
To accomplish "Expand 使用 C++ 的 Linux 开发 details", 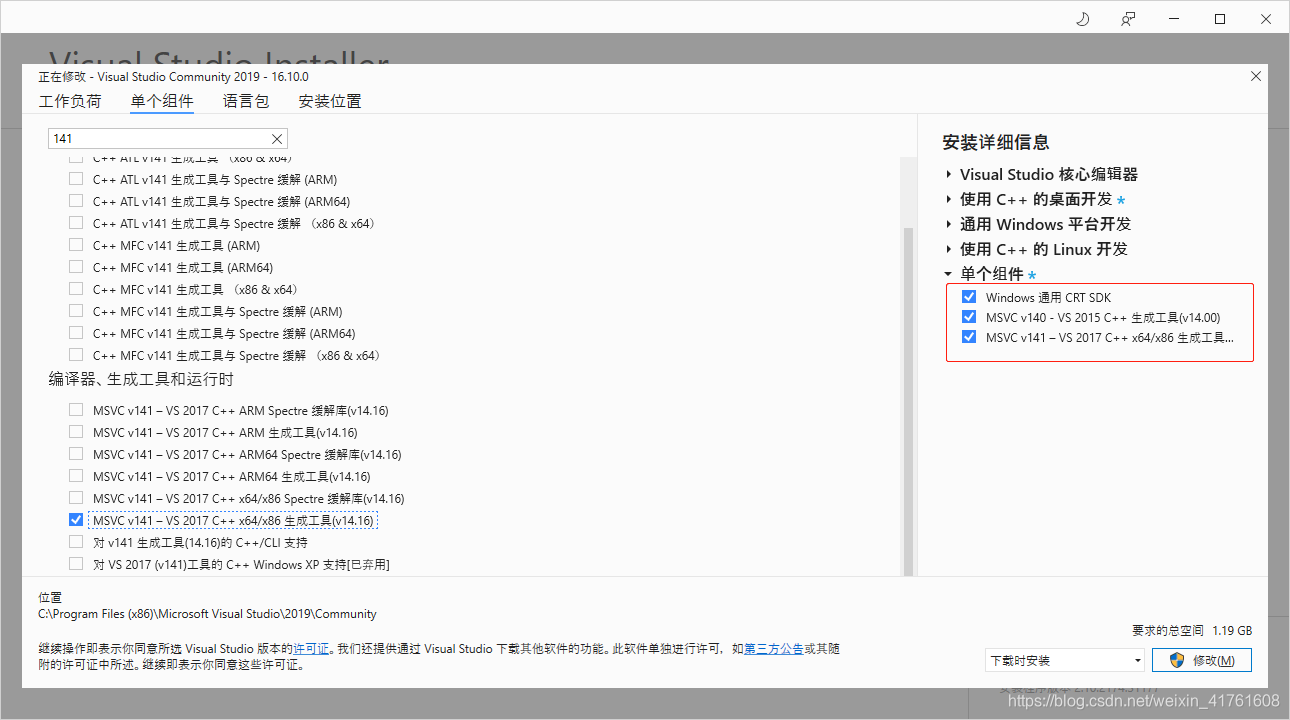I will [x=948, y=249].
